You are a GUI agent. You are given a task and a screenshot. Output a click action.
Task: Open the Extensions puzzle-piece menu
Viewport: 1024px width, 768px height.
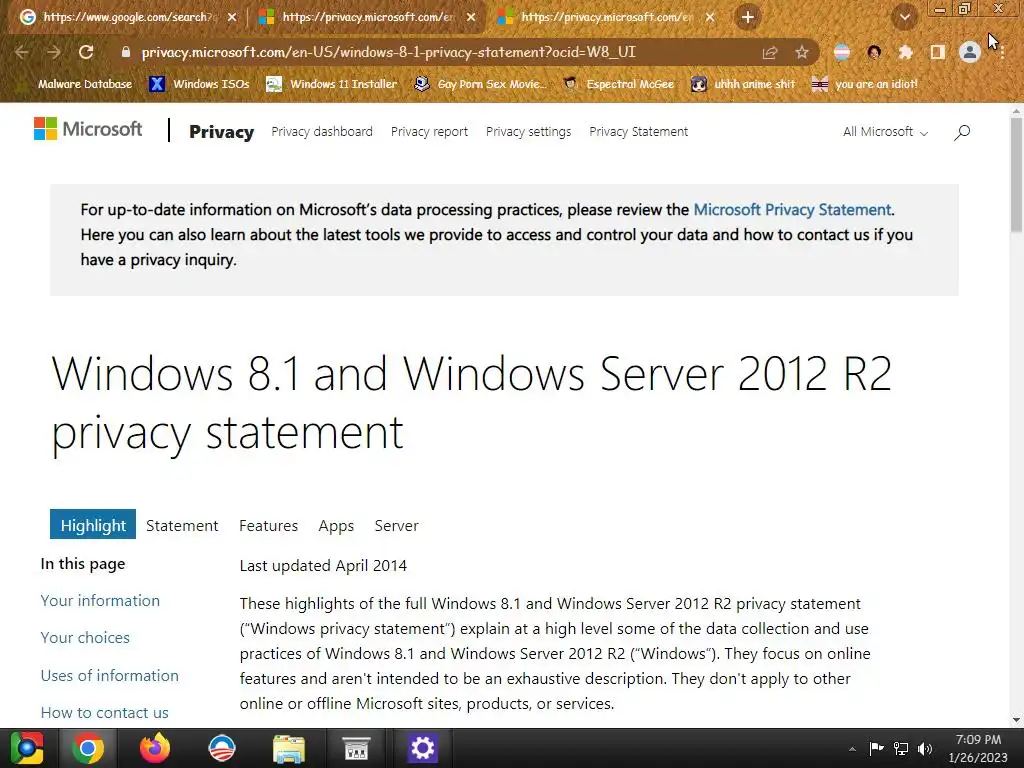tap(906, 52)
